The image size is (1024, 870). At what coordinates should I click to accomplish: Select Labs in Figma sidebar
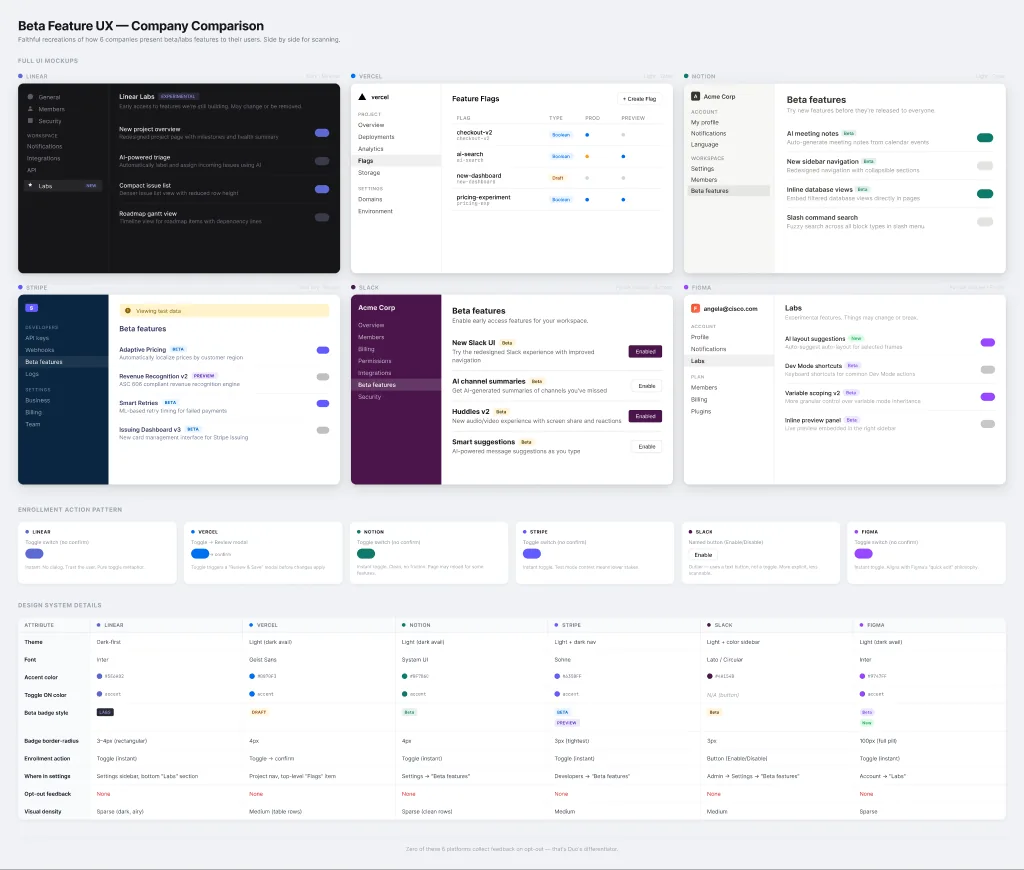point(729,361)
